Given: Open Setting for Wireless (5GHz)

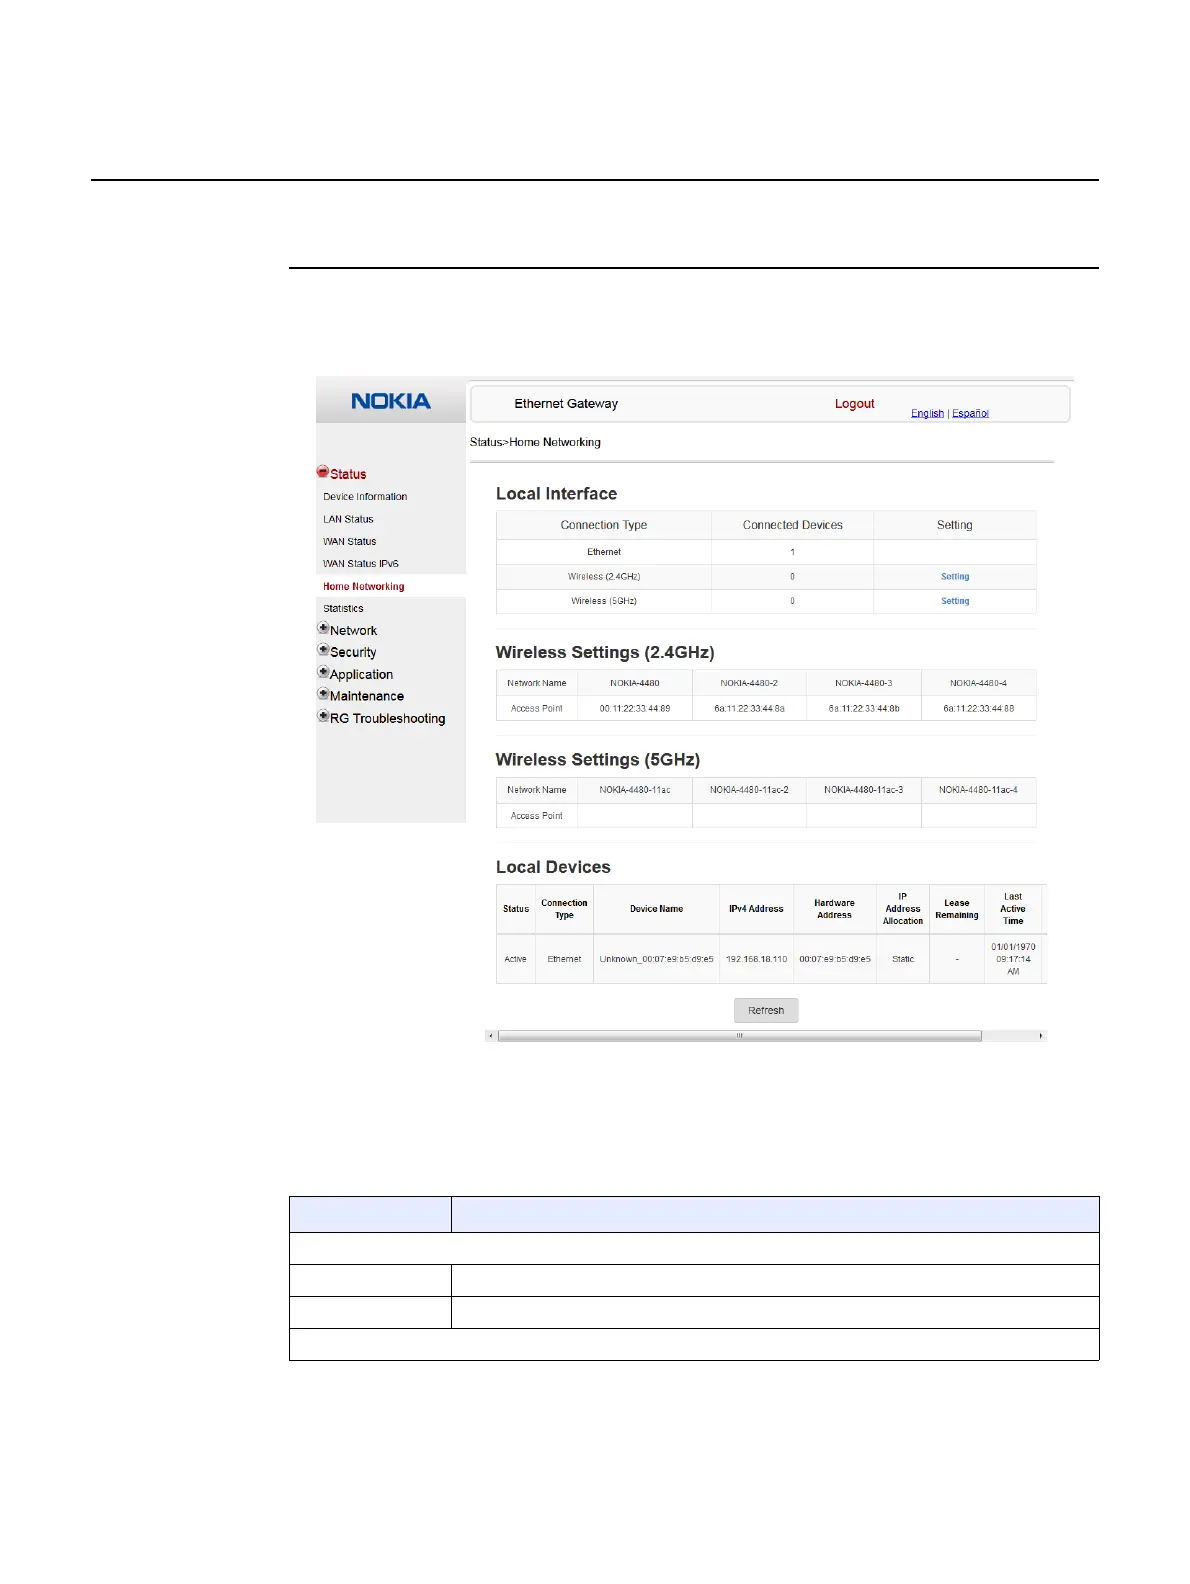Looking at the screenshot, I should [955, 601].
